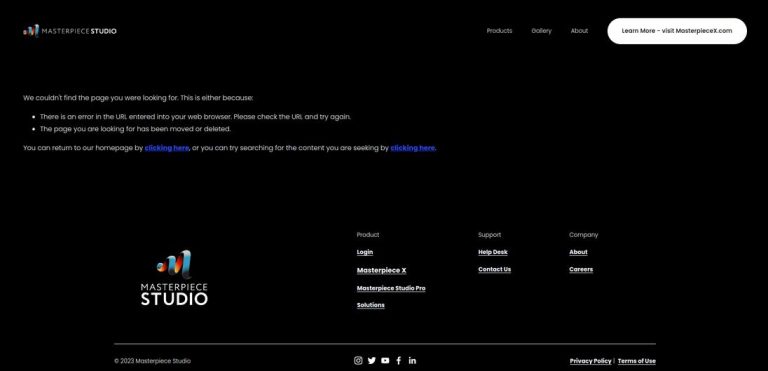This screenshot has height=371, width=768.
Task: Click the 'We couldn't find the page' message
Action: point(138,98)
